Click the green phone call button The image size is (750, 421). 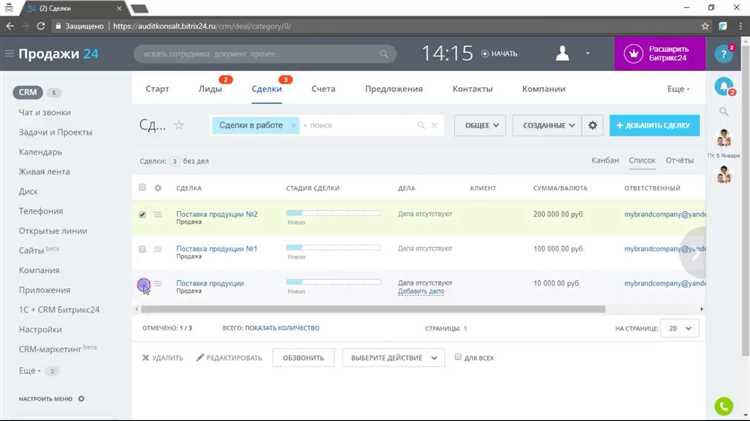coord(724,406)
